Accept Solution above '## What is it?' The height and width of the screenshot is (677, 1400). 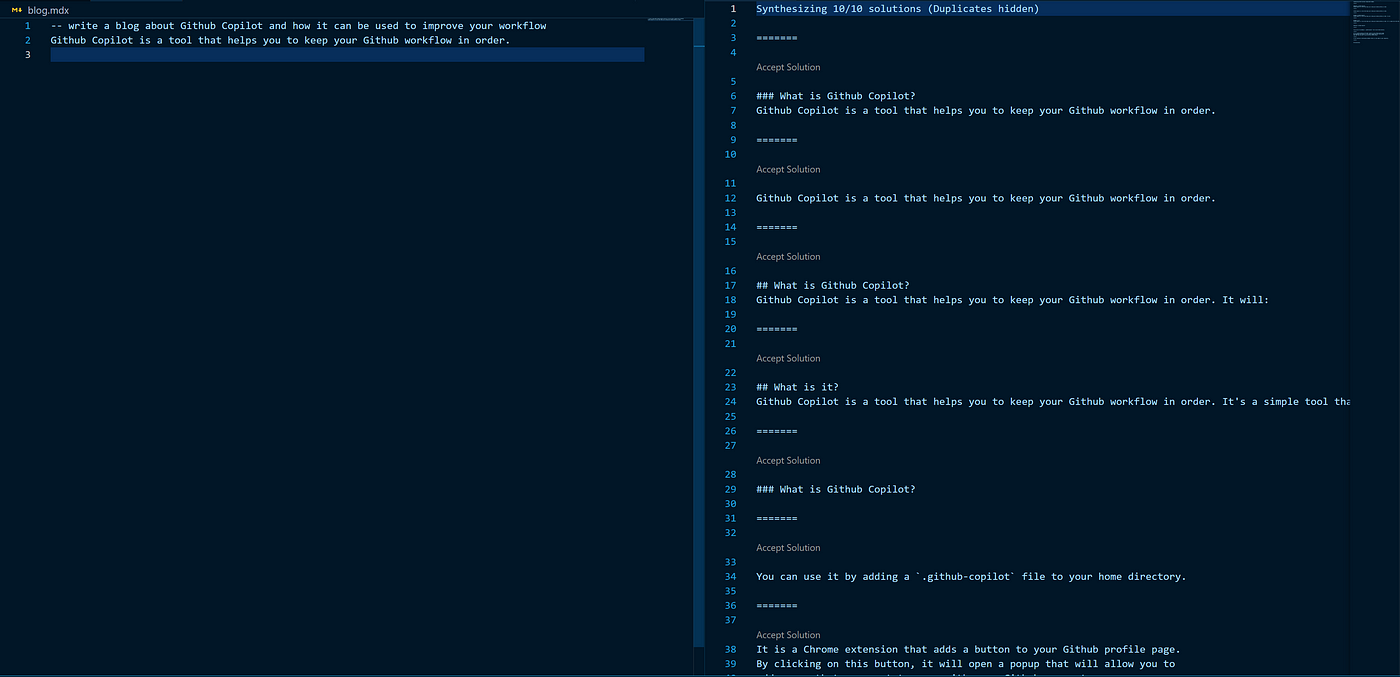tap(788, 358)
